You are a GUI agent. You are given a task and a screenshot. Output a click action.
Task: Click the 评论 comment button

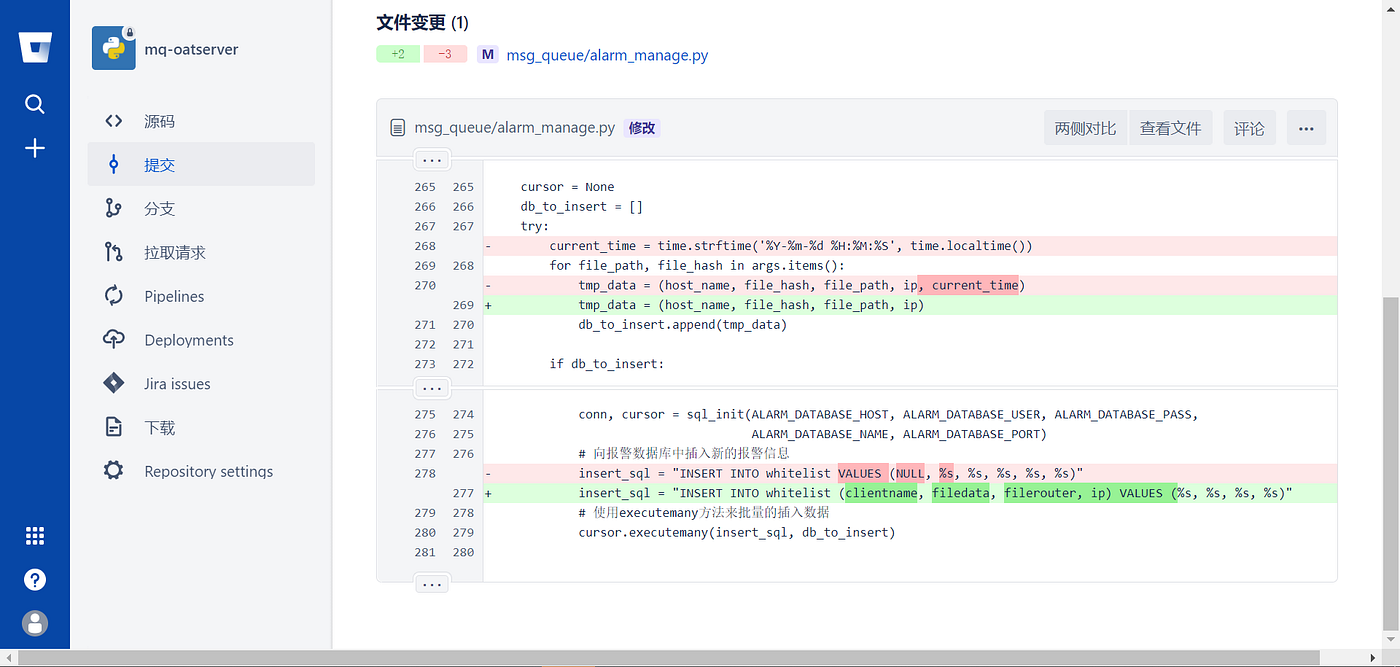[1249, 128]
